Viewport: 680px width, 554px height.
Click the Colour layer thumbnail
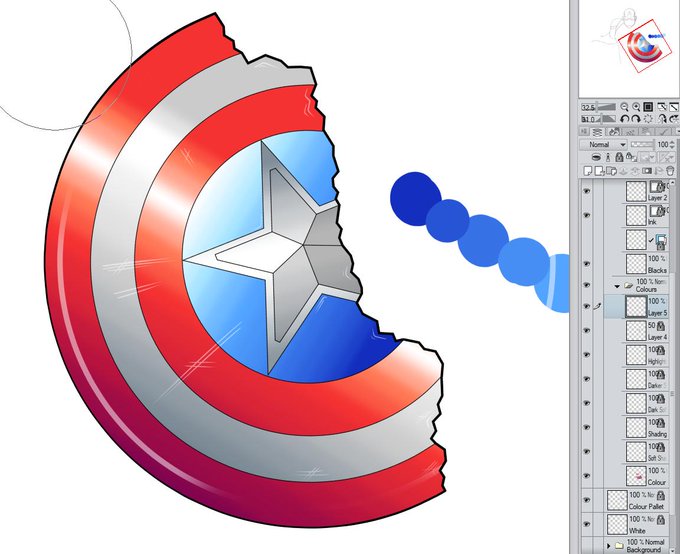(x=636, y=476)
